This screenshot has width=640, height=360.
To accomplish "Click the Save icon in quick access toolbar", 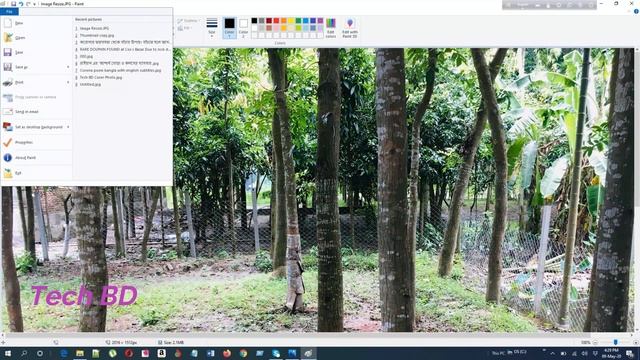I will coord(13,4).
